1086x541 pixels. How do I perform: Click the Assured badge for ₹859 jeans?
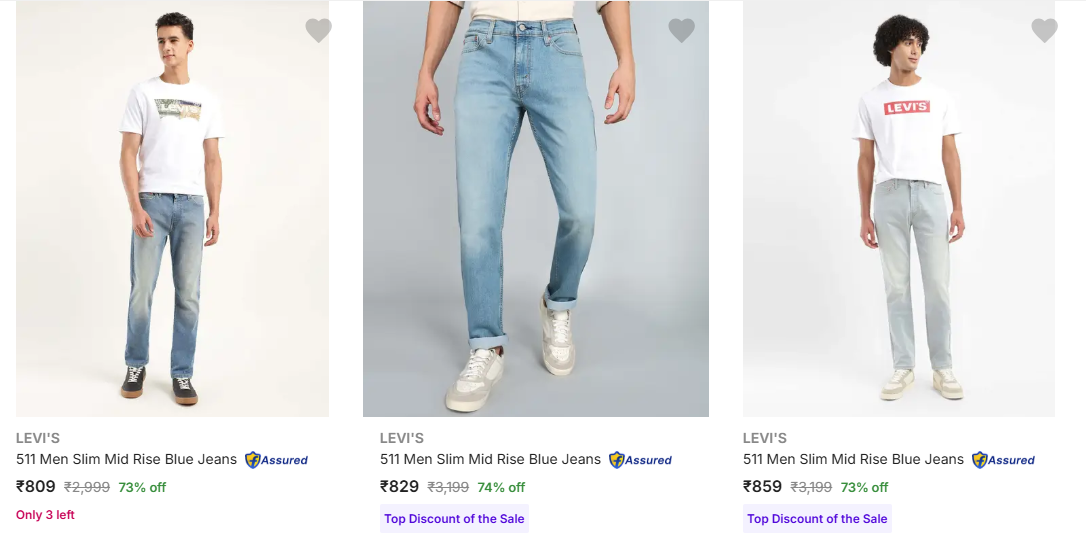point(1004,460)
